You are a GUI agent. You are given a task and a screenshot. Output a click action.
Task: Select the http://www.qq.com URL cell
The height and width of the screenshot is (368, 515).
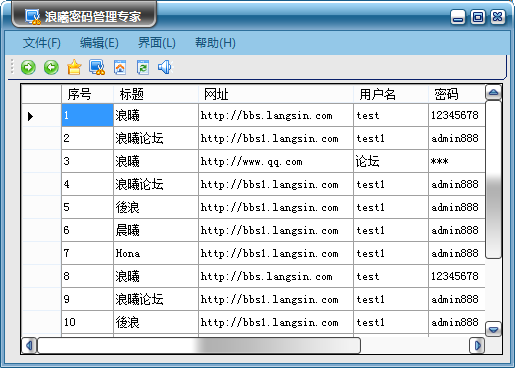(x=276, y=161)
